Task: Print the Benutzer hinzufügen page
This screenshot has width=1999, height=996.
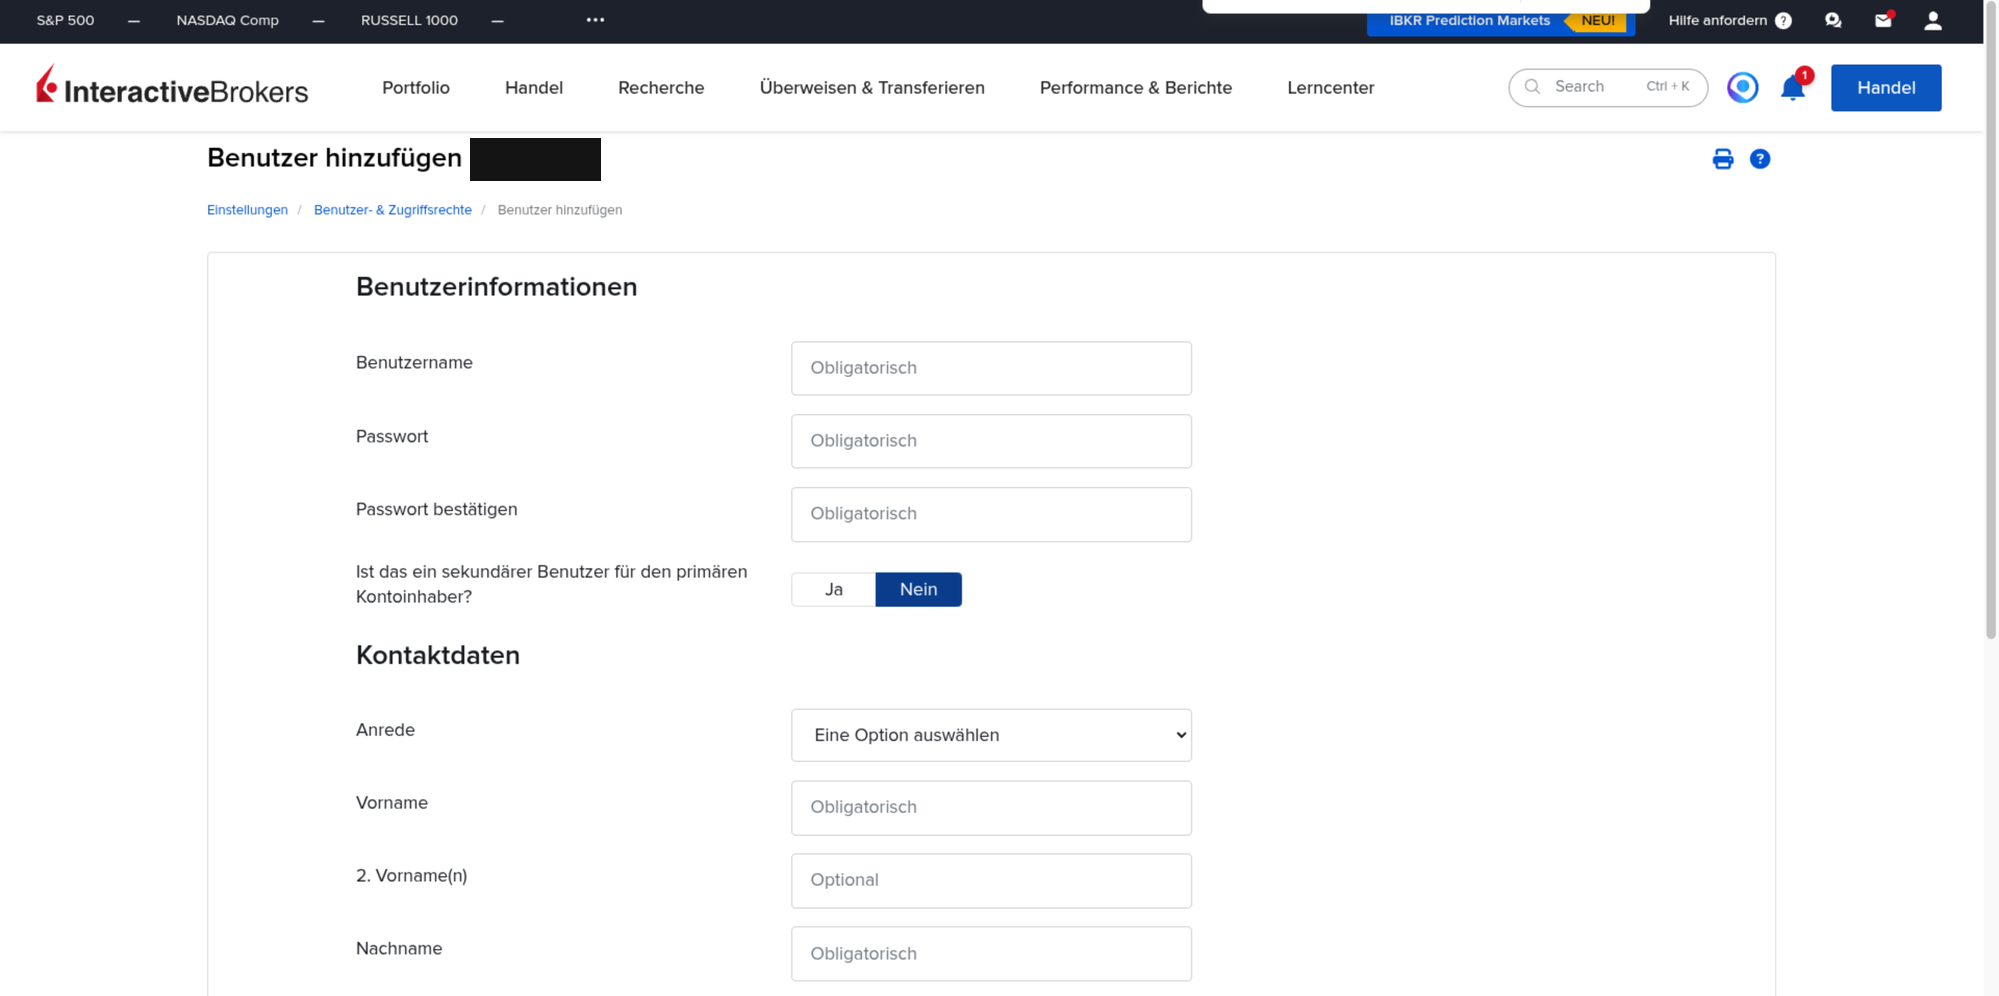Action: [1722, 159]
